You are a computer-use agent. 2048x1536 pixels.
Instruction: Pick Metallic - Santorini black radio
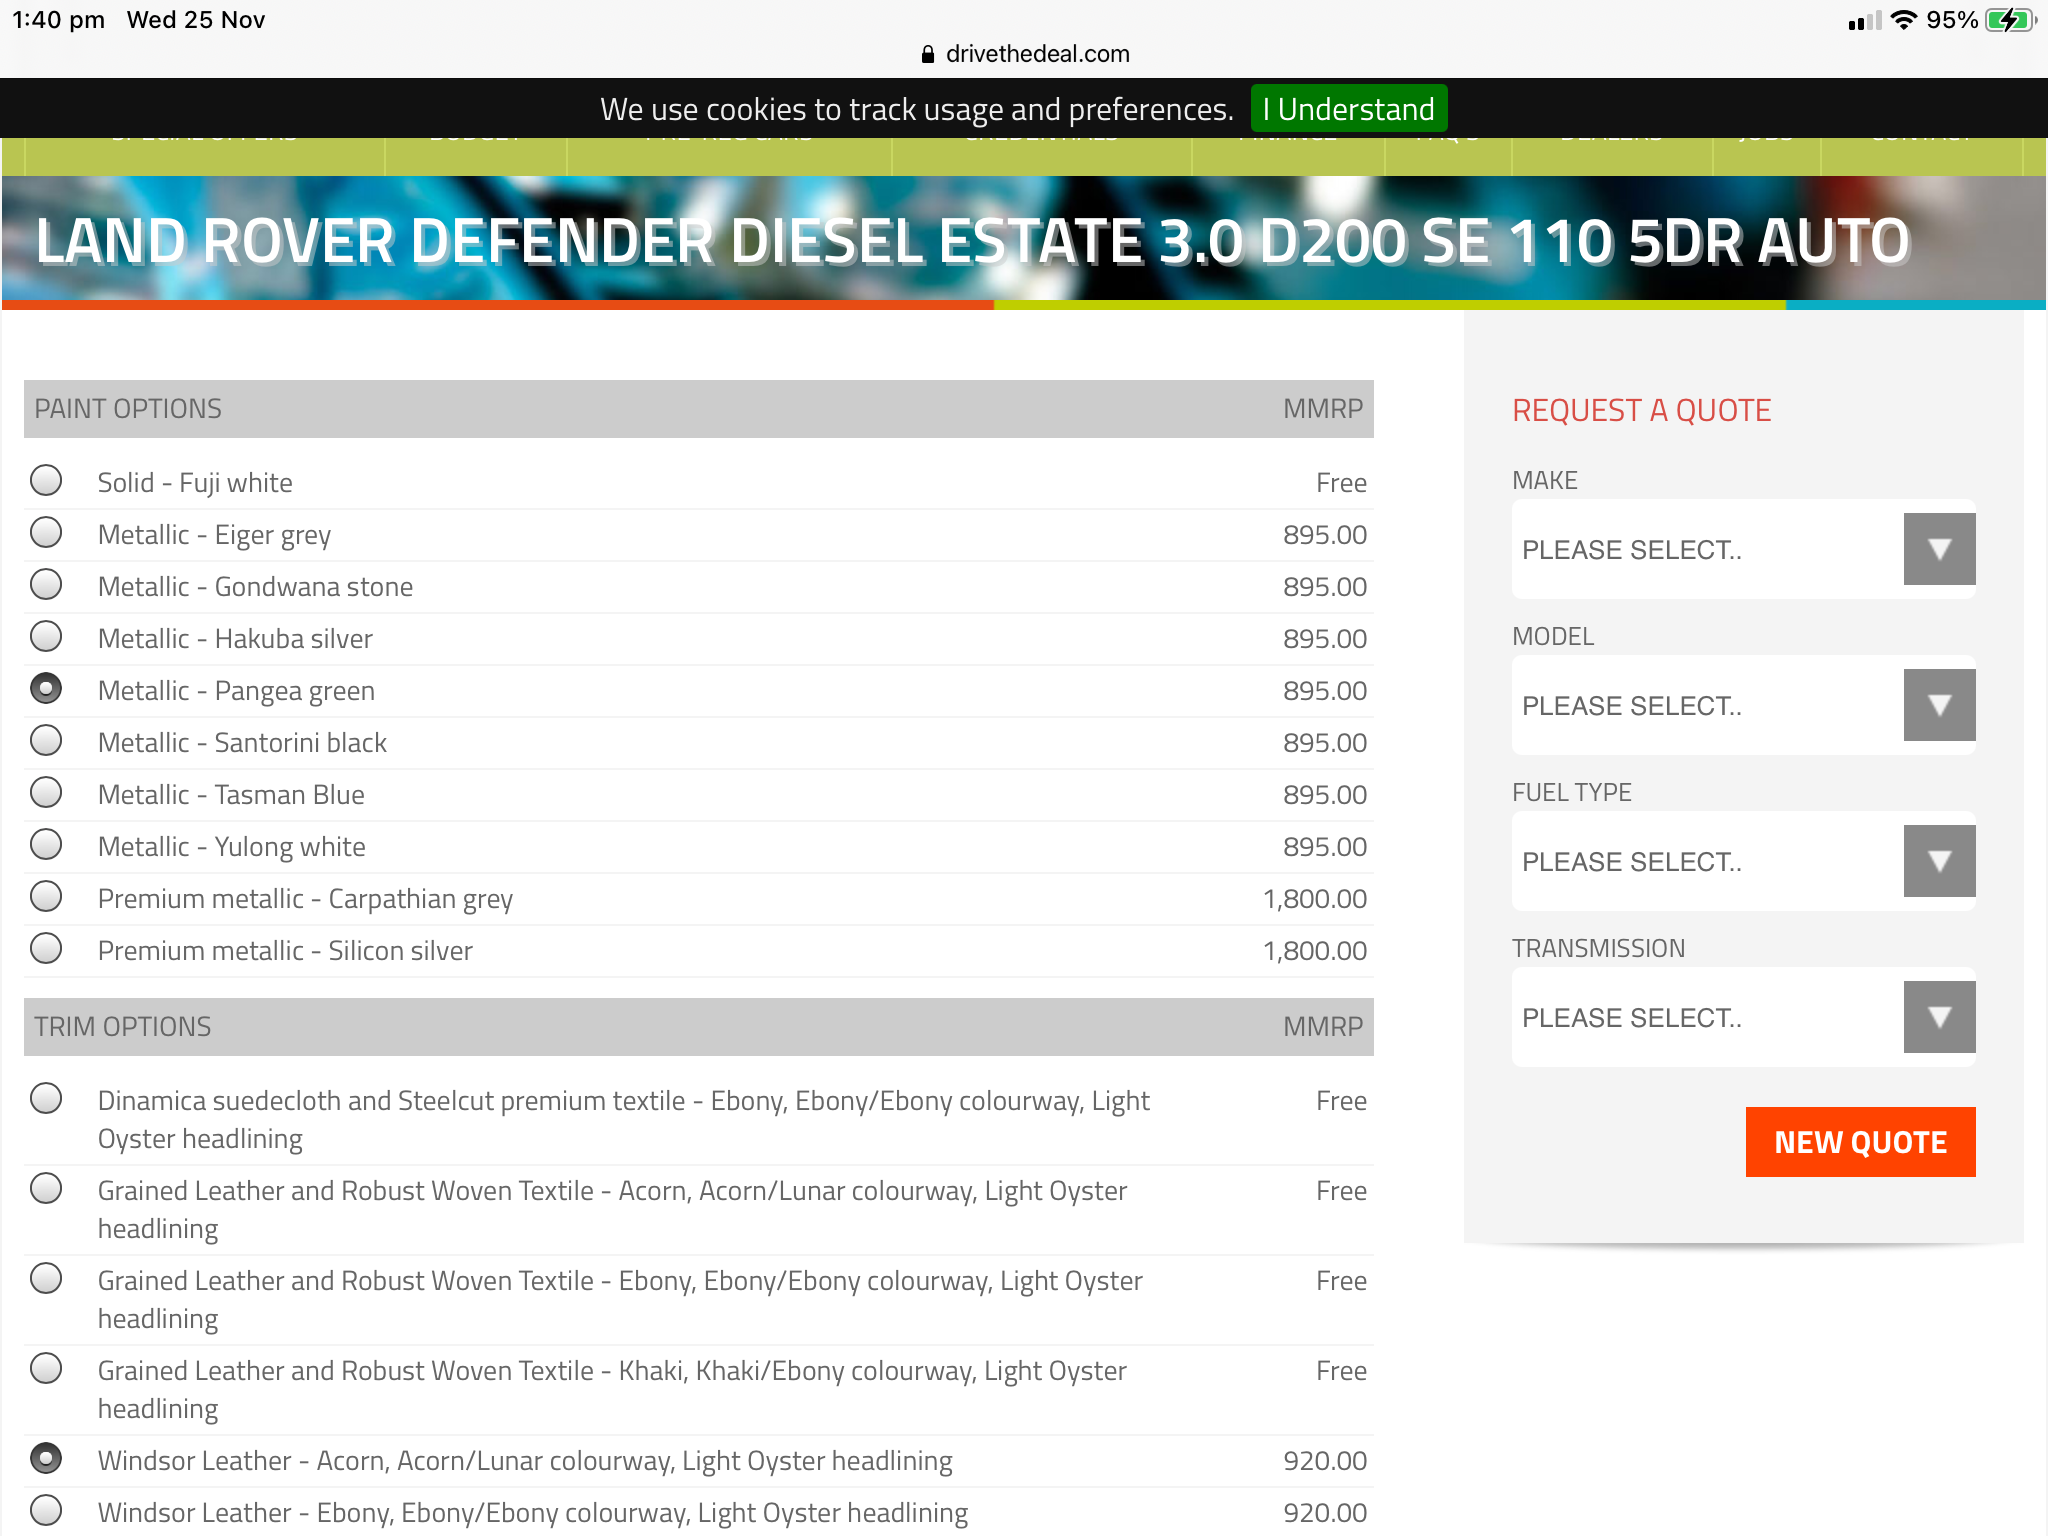tap(46, 741)
